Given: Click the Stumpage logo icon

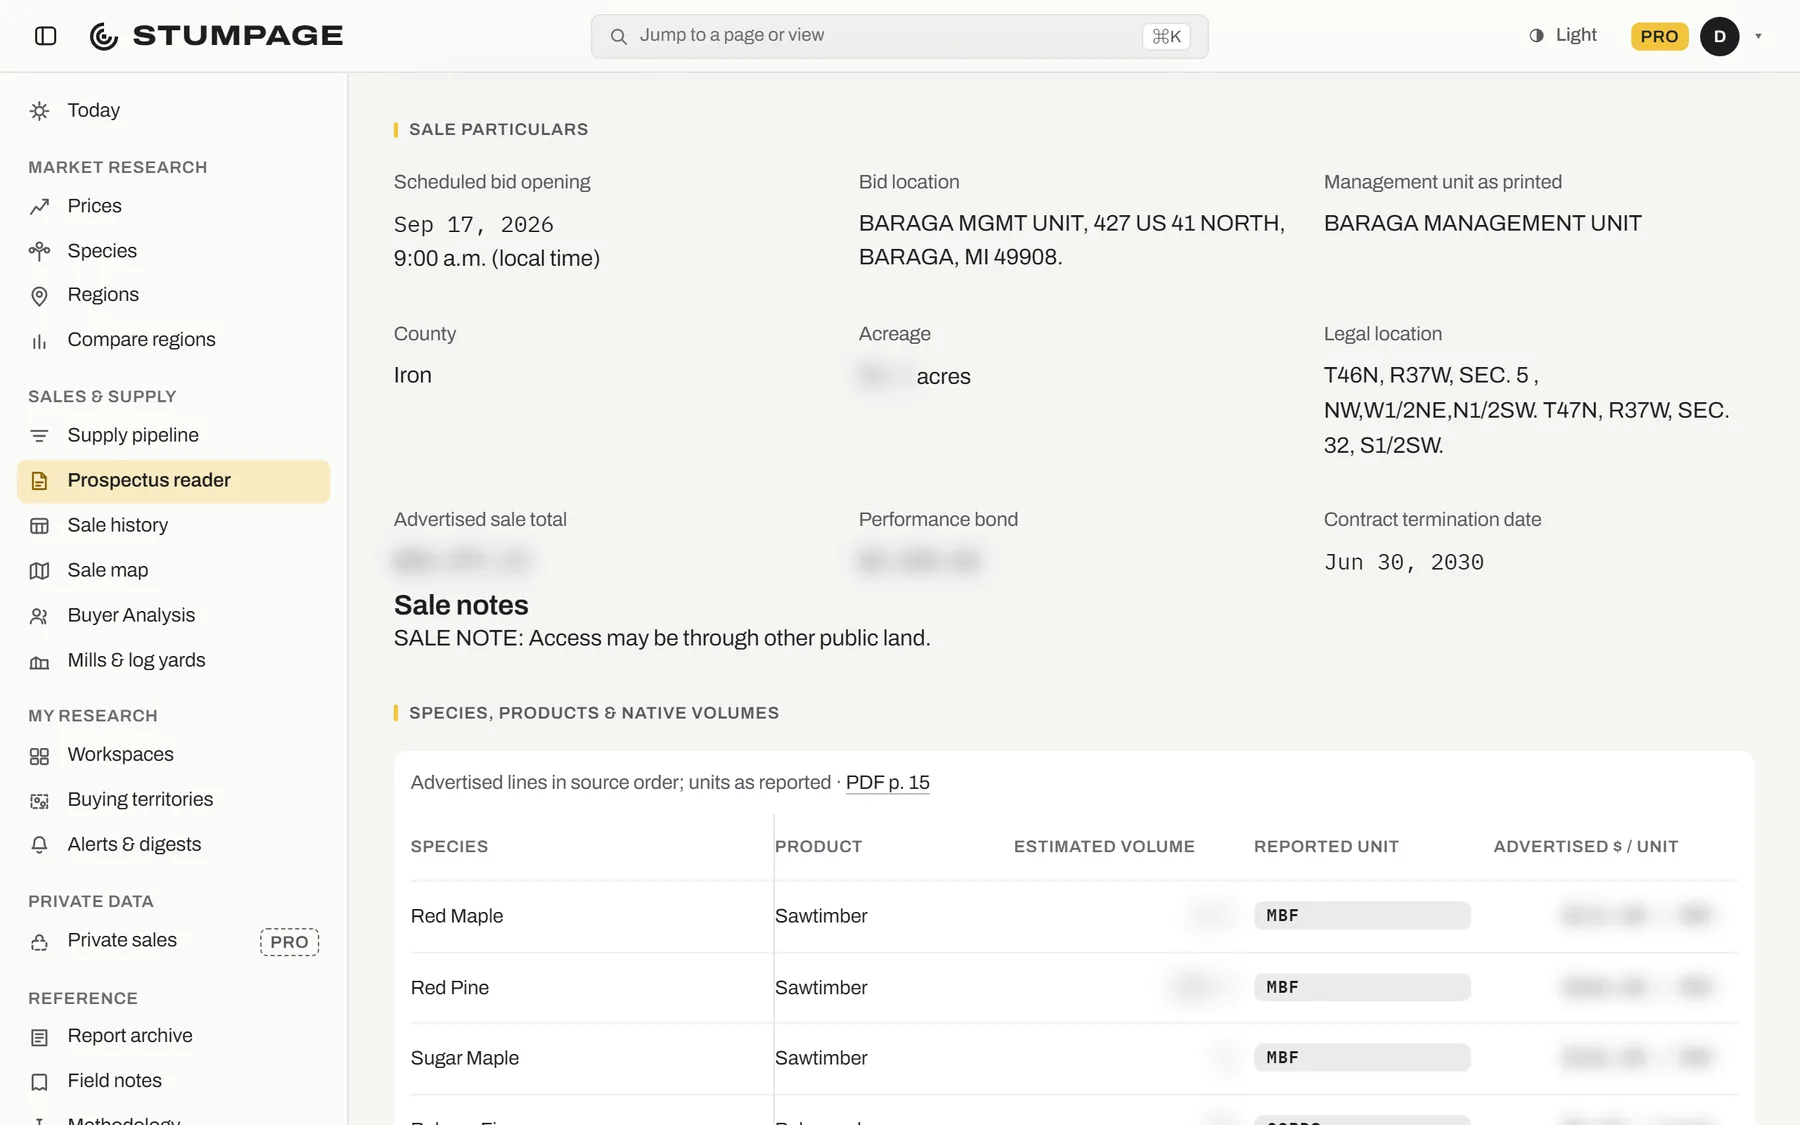Looking at the screenshot, I should point(104,36).
